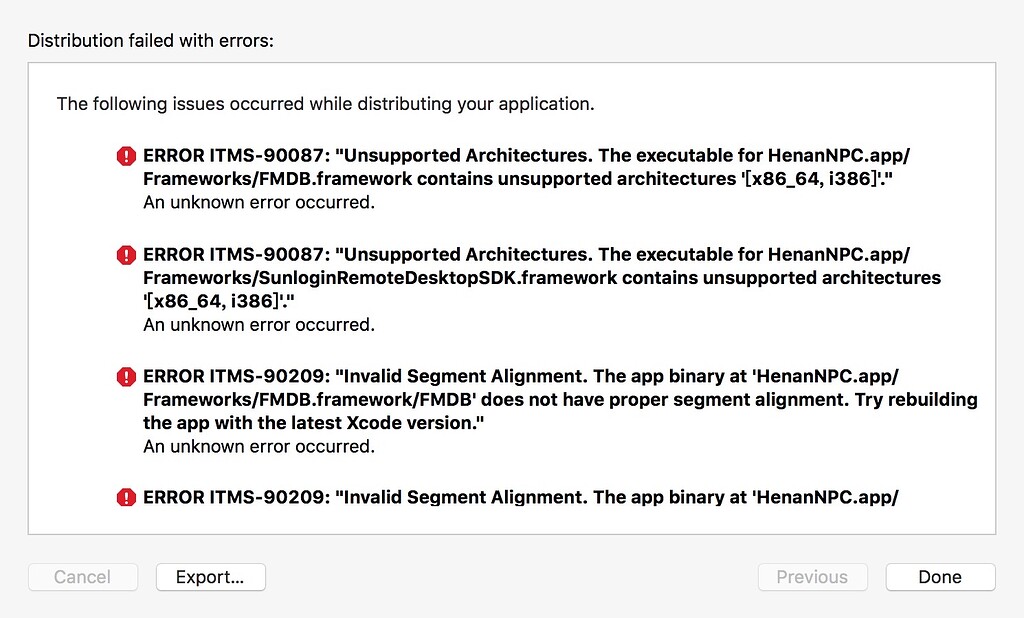Click the Export... button
1024x618 pixels.
pyautogui.click(x=210, y=577)
